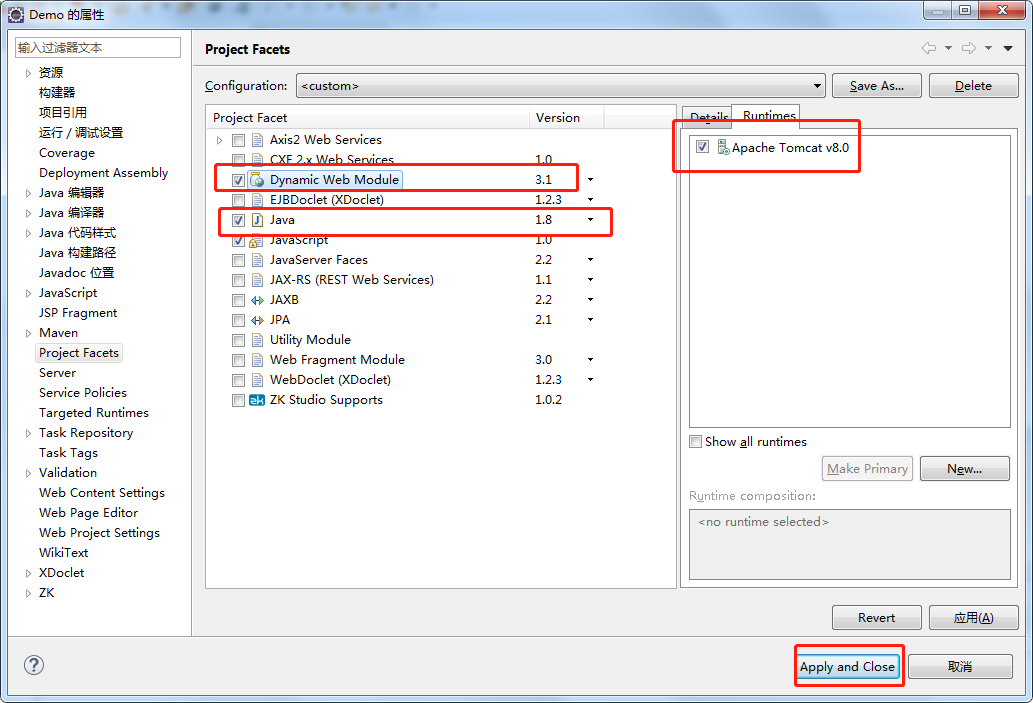Uncheck the Apache Tomcat v8.0 runtime

click(702, 147)
